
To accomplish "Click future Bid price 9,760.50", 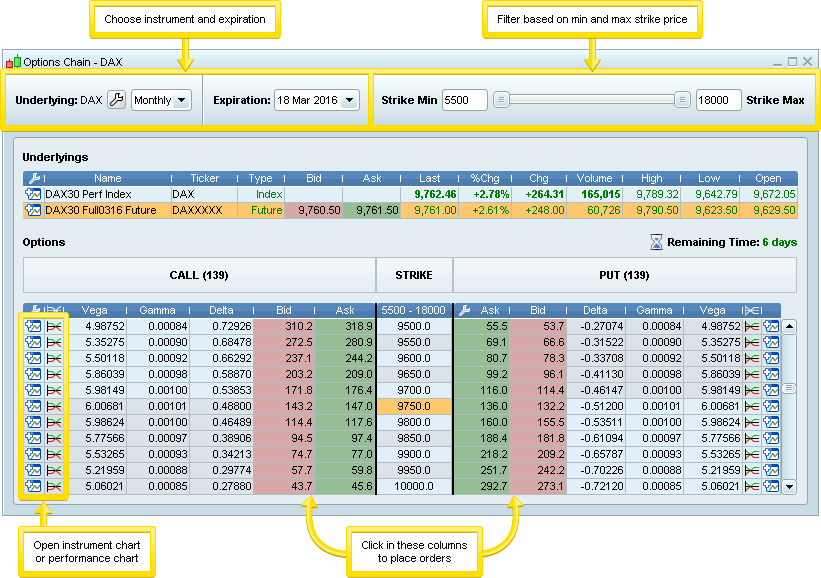I will tap(313, 210).
